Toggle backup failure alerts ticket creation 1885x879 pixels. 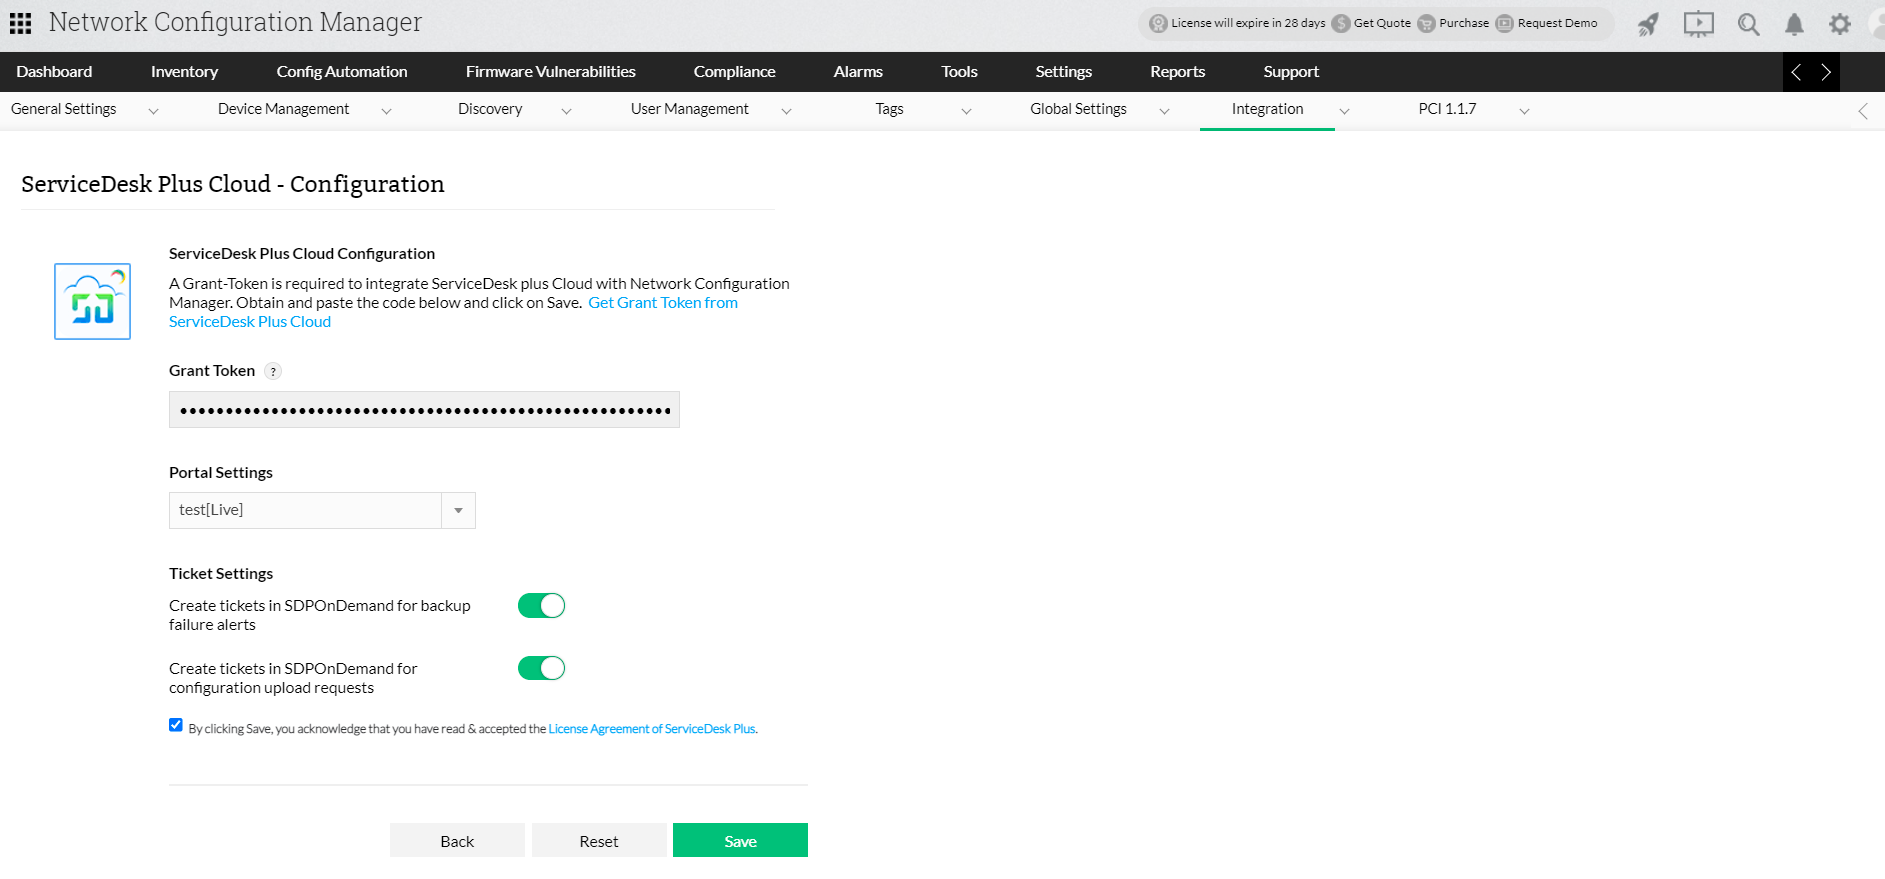541,605
